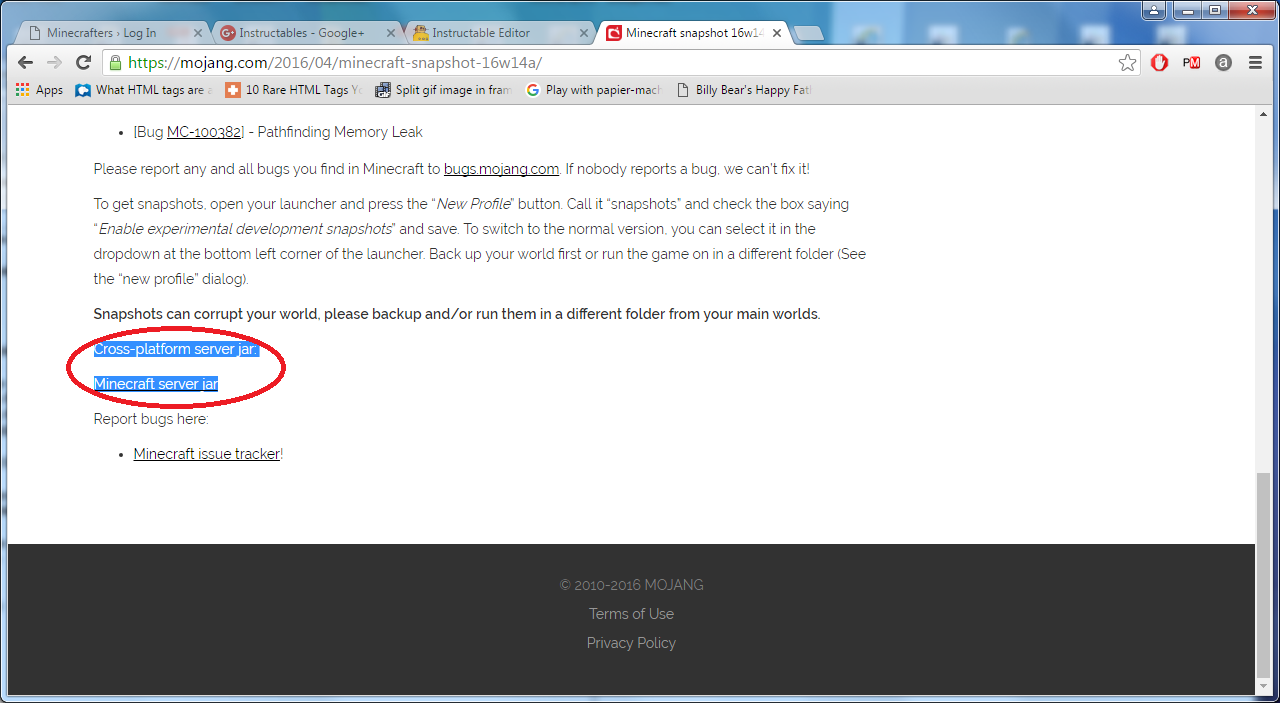Click the green padlock security icon
Screen dimensions: 1280x703
(115, 62)
